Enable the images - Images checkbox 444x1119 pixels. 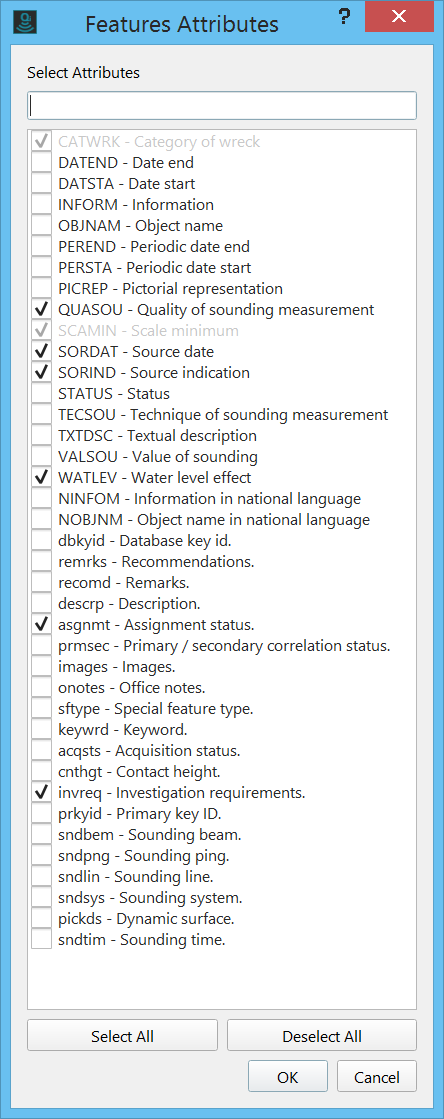(42, 667)
